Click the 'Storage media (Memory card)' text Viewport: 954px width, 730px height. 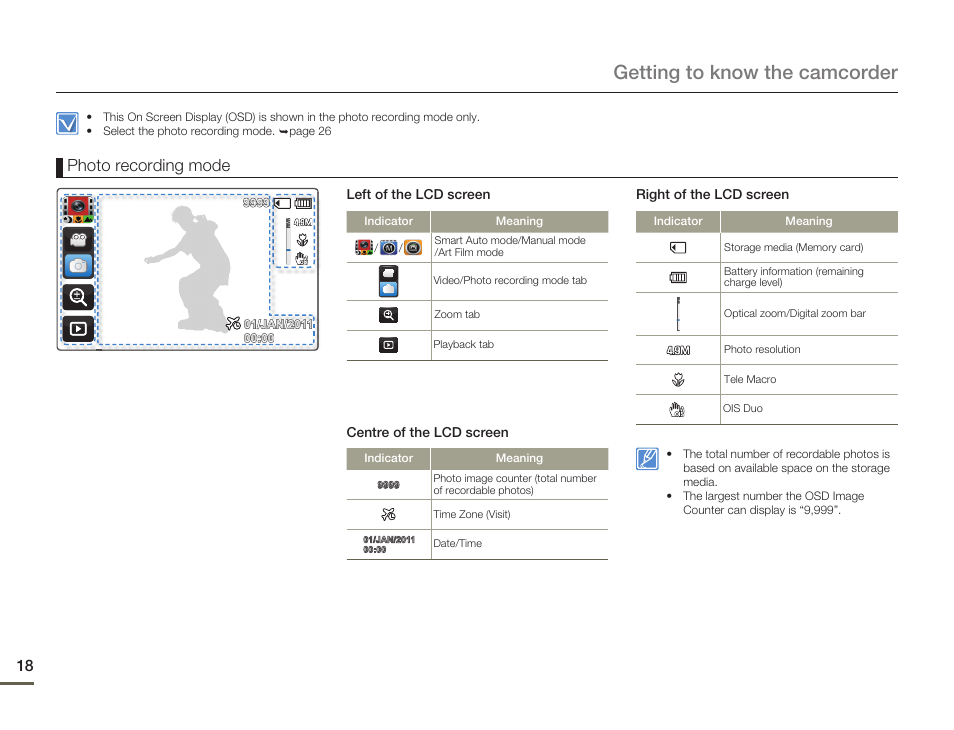(793, 248)
